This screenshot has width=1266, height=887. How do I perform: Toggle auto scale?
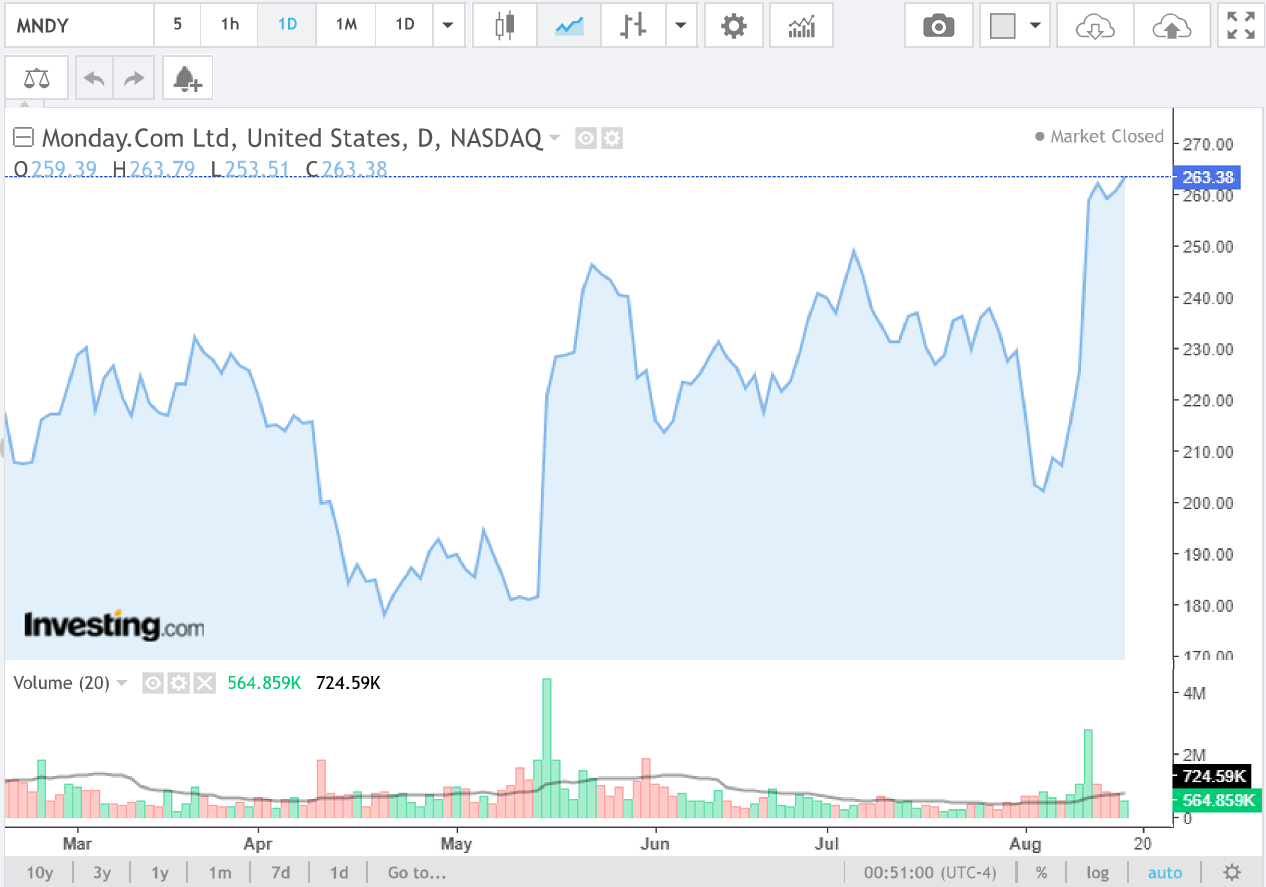(1165, 872)
